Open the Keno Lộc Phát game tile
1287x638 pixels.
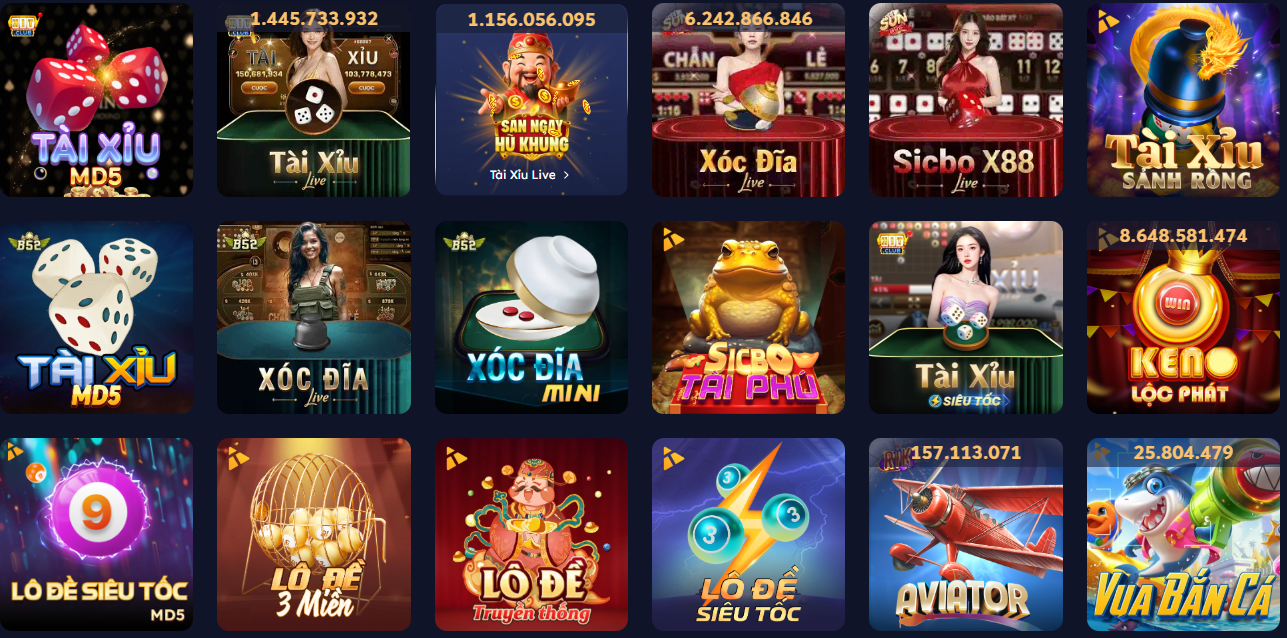pyautogui.click(x=1184, y=317)
